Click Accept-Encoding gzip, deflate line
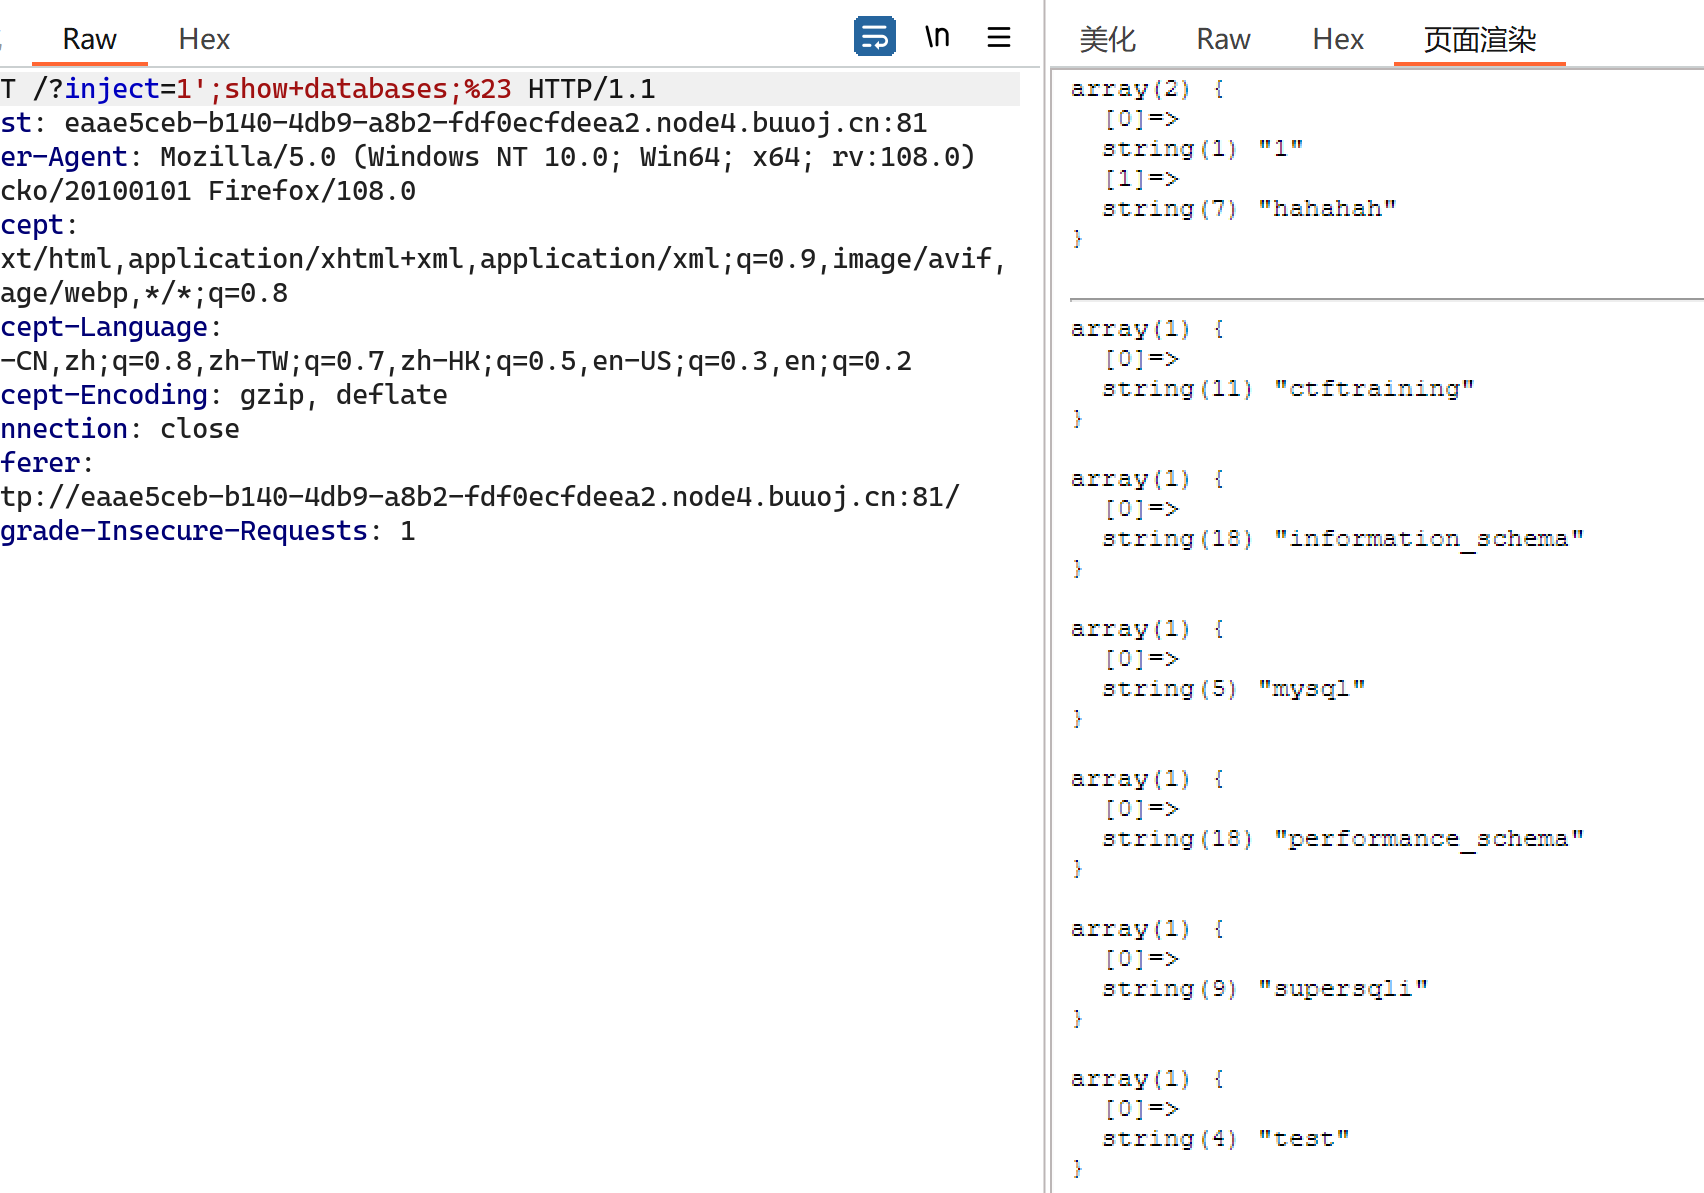 pyautogui.click(x=224, y=395)
